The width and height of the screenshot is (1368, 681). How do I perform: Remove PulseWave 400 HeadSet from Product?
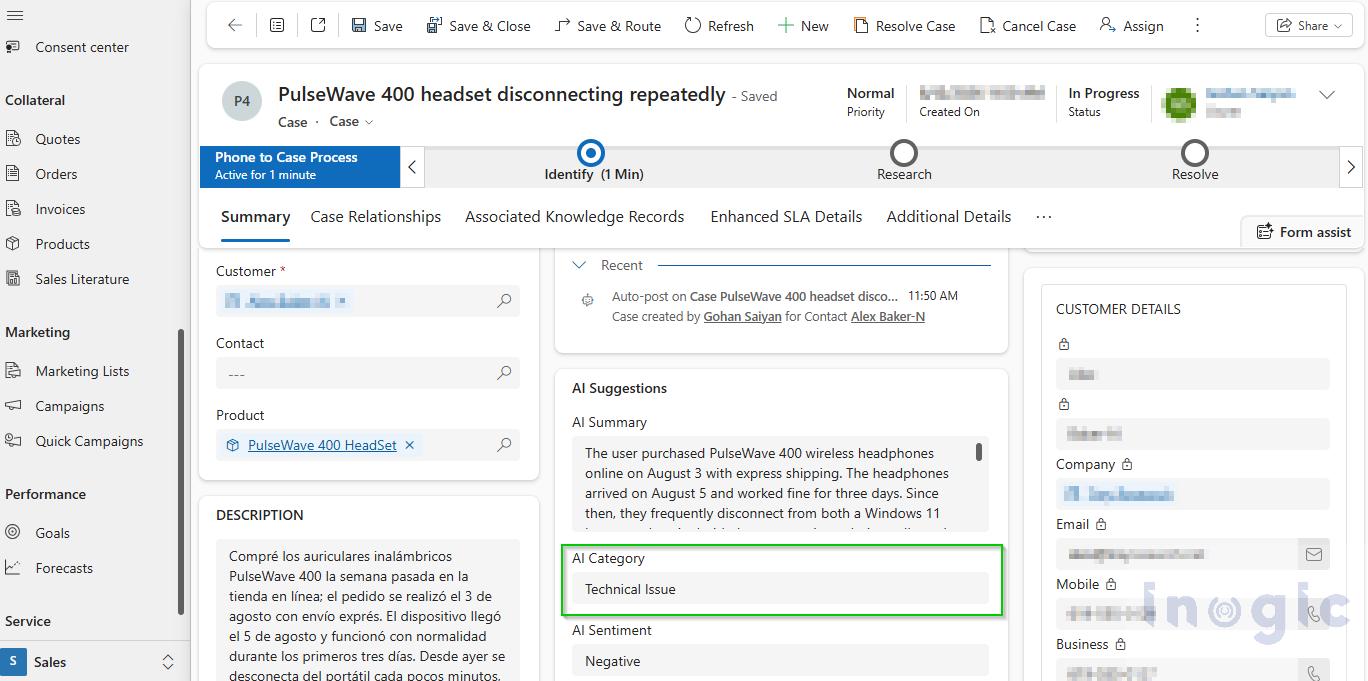[409, 445]
